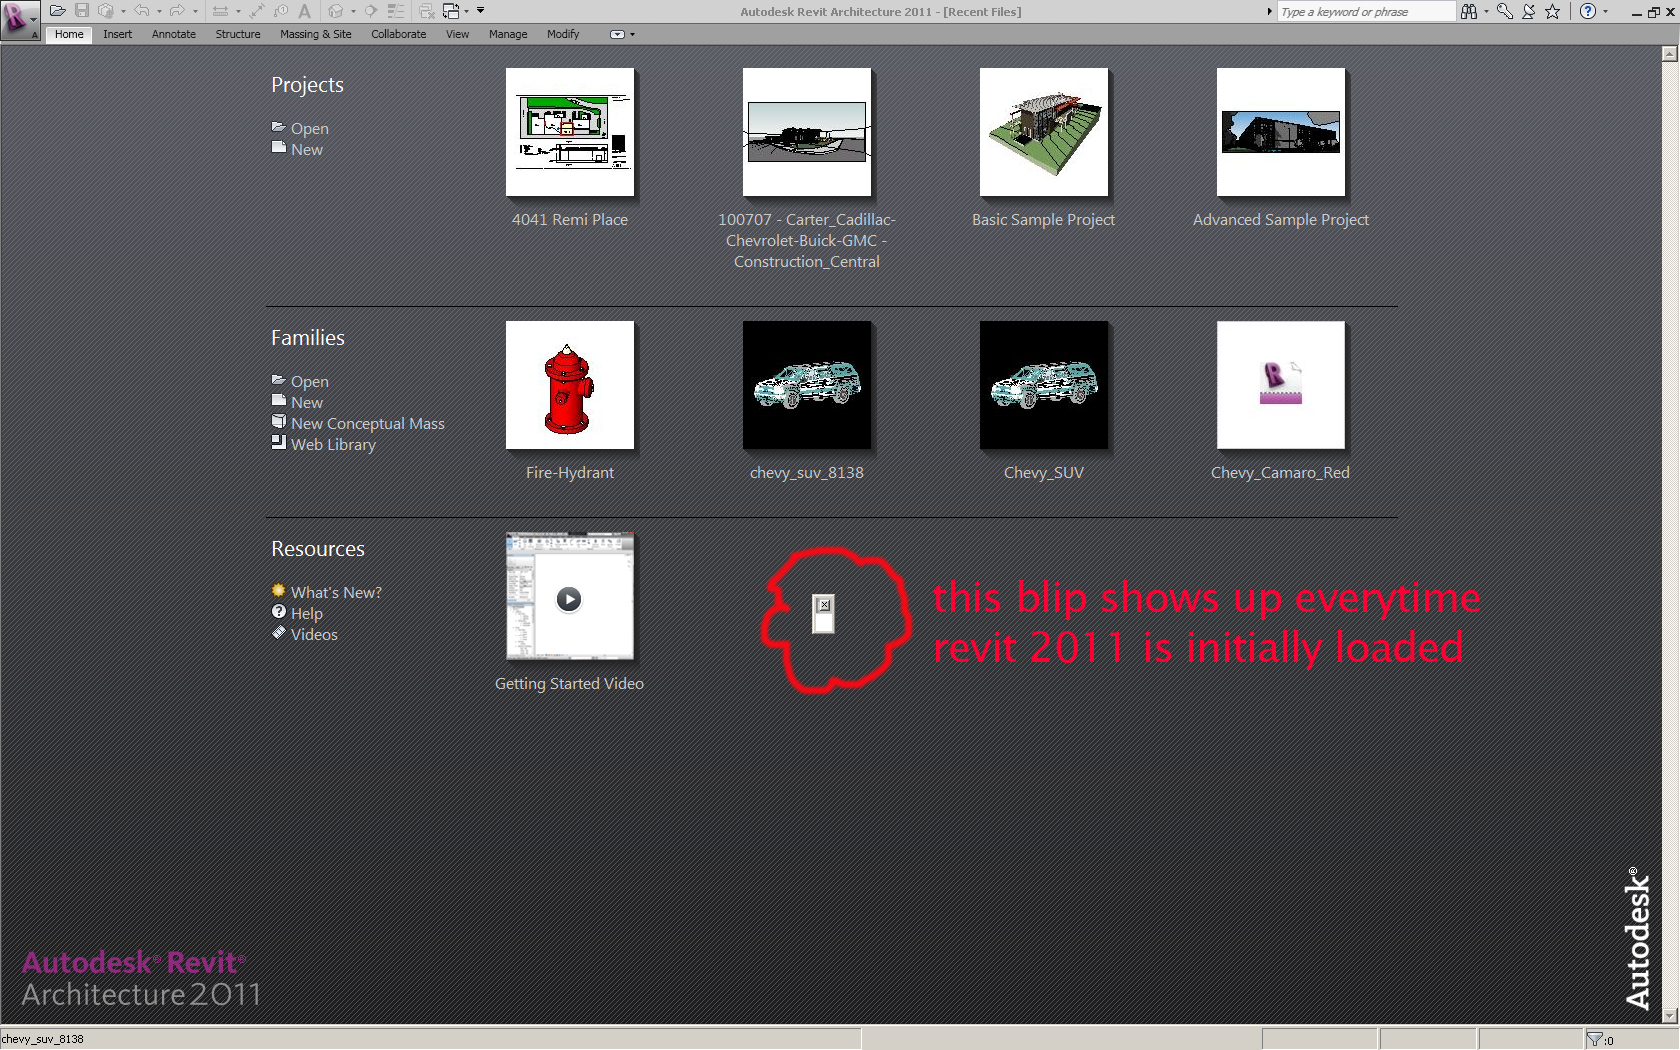
Task: Click the Switch Windows icon
Action: click(x=451, y=11)
